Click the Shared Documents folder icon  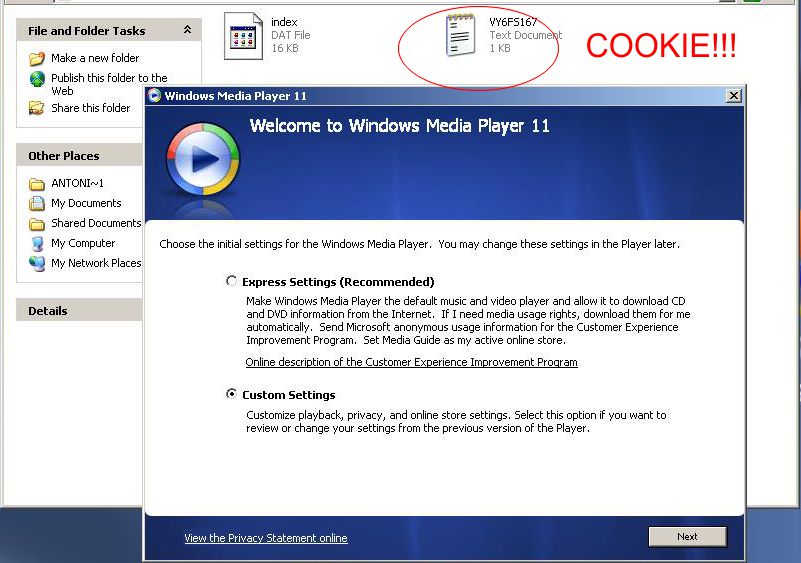(37, 224)
